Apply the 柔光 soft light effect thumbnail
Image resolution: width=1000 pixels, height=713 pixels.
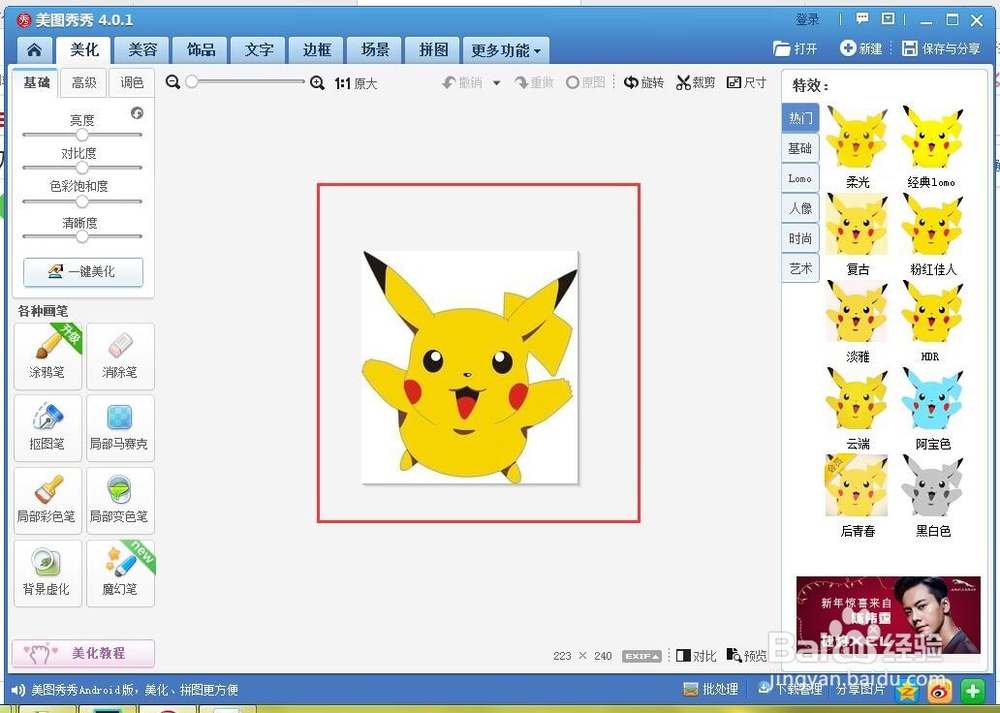(857, 137)
